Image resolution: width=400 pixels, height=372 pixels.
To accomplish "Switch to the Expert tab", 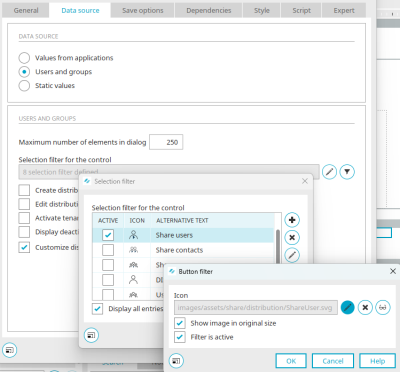I will tap(344, 10).
